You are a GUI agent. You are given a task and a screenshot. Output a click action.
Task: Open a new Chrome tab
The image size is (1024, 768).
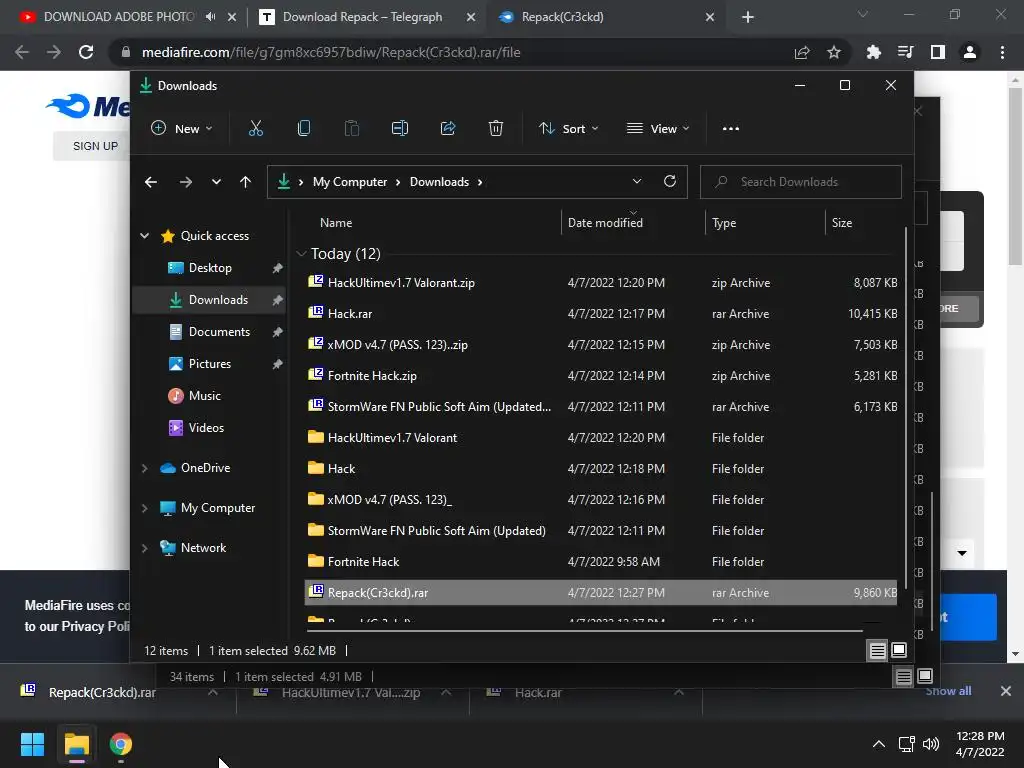click(x=748, y=17)
